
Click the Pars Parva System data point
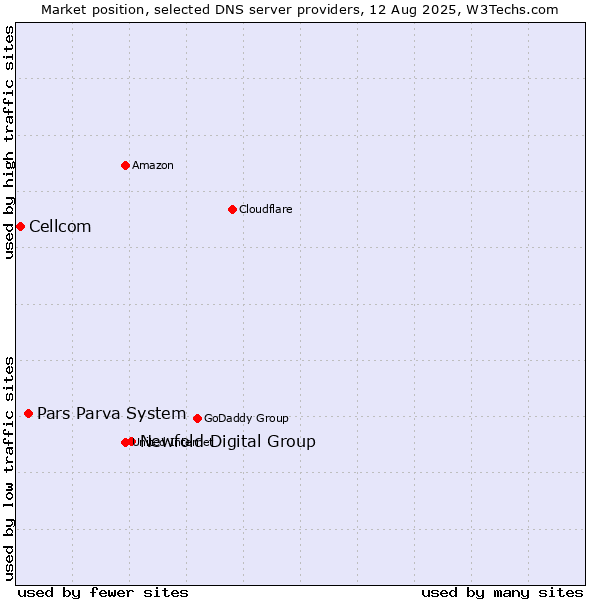28,413
